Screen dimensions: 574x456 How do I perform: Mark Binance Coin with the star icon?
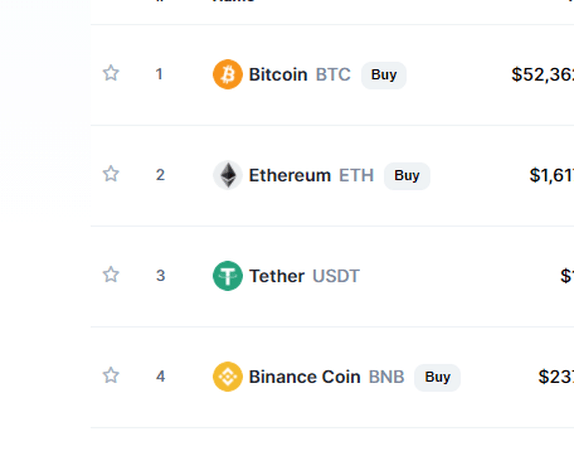[x=111, y=375]
